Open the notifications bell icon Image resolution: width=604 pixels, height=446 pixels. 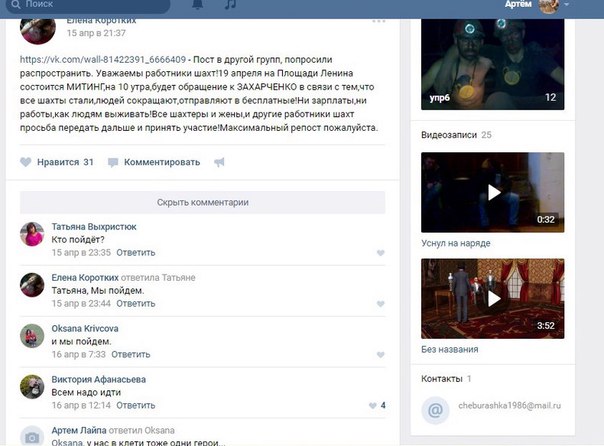[197, 5]
